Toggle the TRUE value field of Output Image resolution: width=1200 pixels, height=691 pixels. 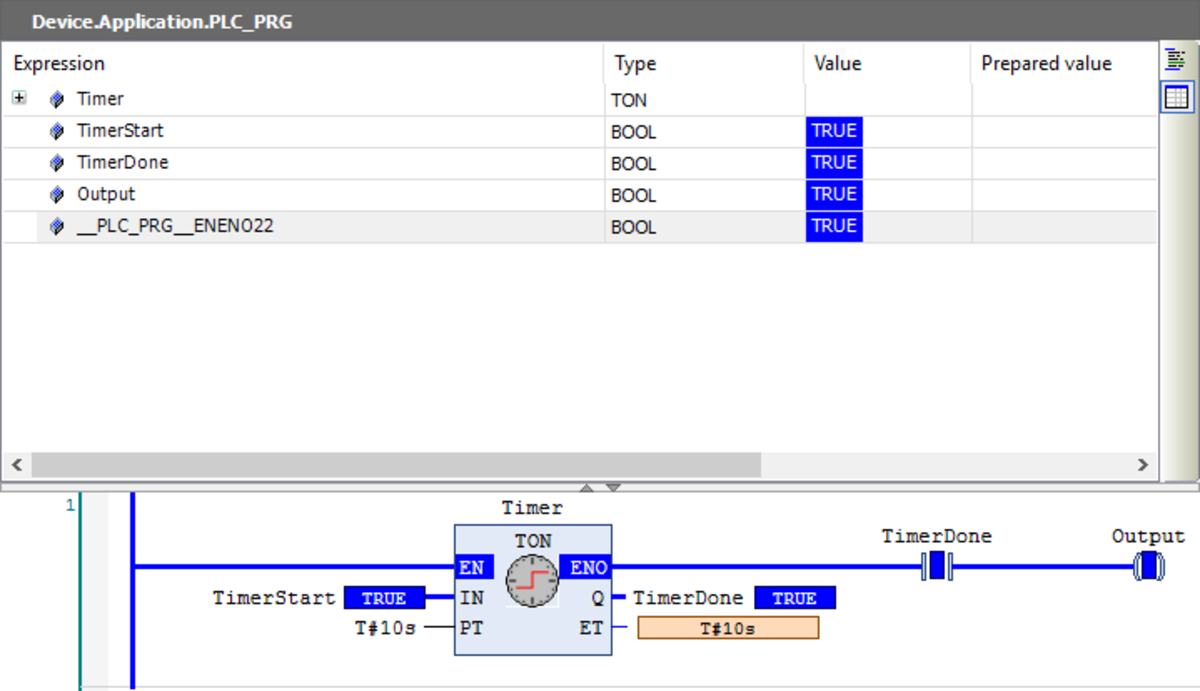[x=834, y=194]
